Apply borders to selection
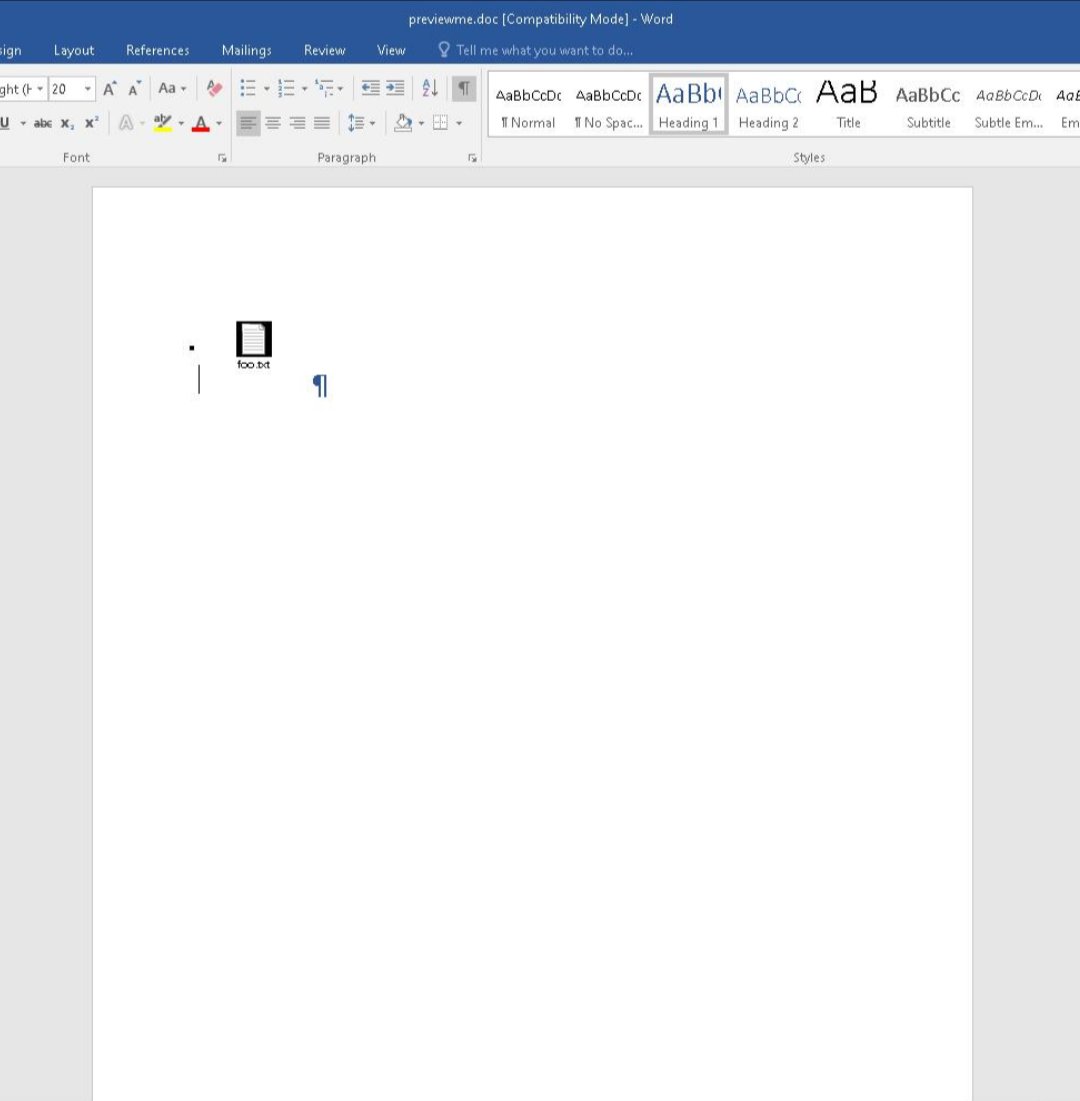 click(x=440, y=124)
